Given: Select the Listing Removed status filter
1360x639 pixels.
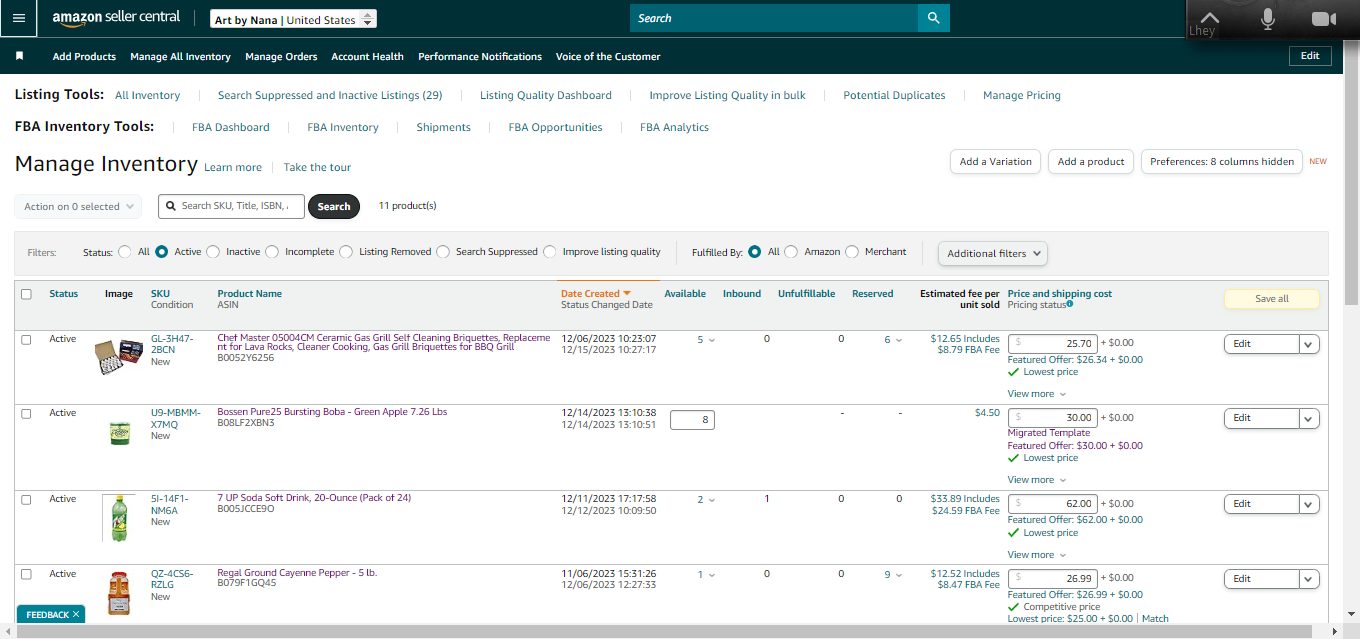Looking at the screenshot, I should (x=346, y=252).
